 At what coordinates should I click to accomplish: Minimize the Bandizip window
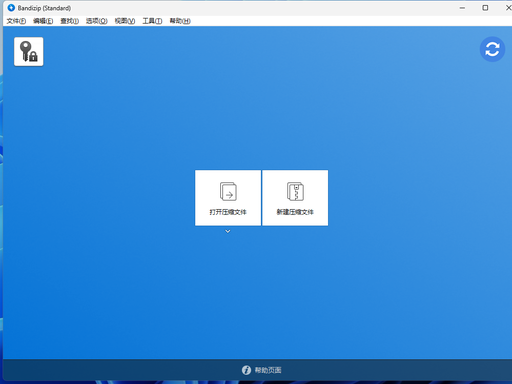(x=462, y=8)
